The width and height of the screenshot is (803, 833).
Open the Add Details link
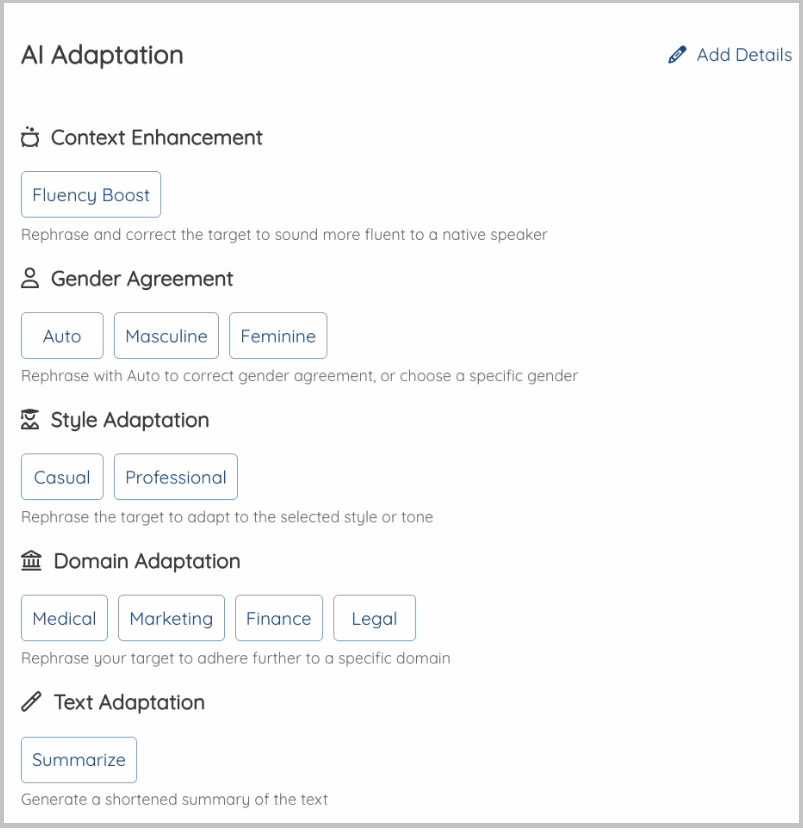[744, 55]
